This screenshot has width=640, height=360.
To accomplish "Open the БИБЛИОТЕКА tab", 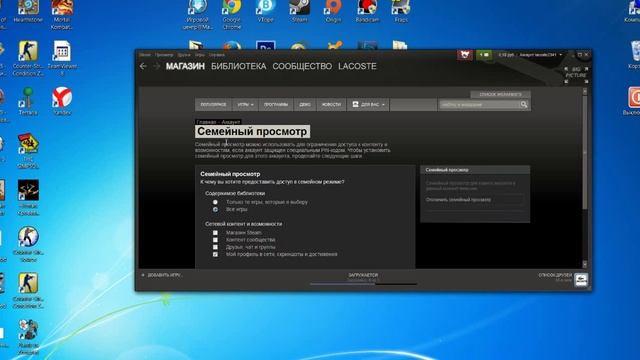I will [238, 66].
